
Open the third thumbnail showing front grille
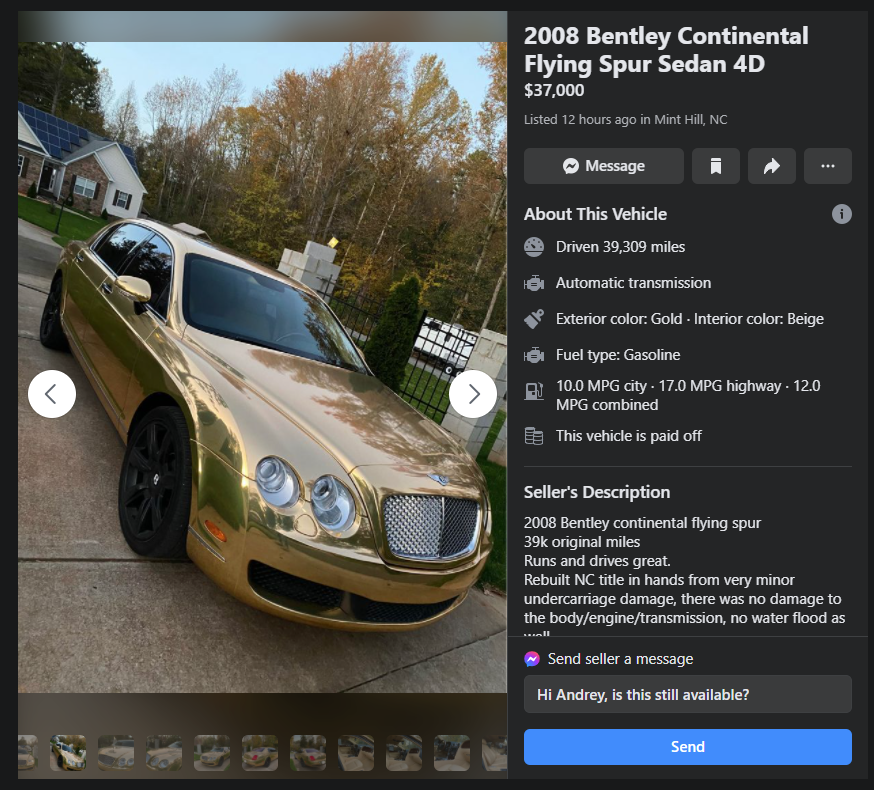(116, 753)
